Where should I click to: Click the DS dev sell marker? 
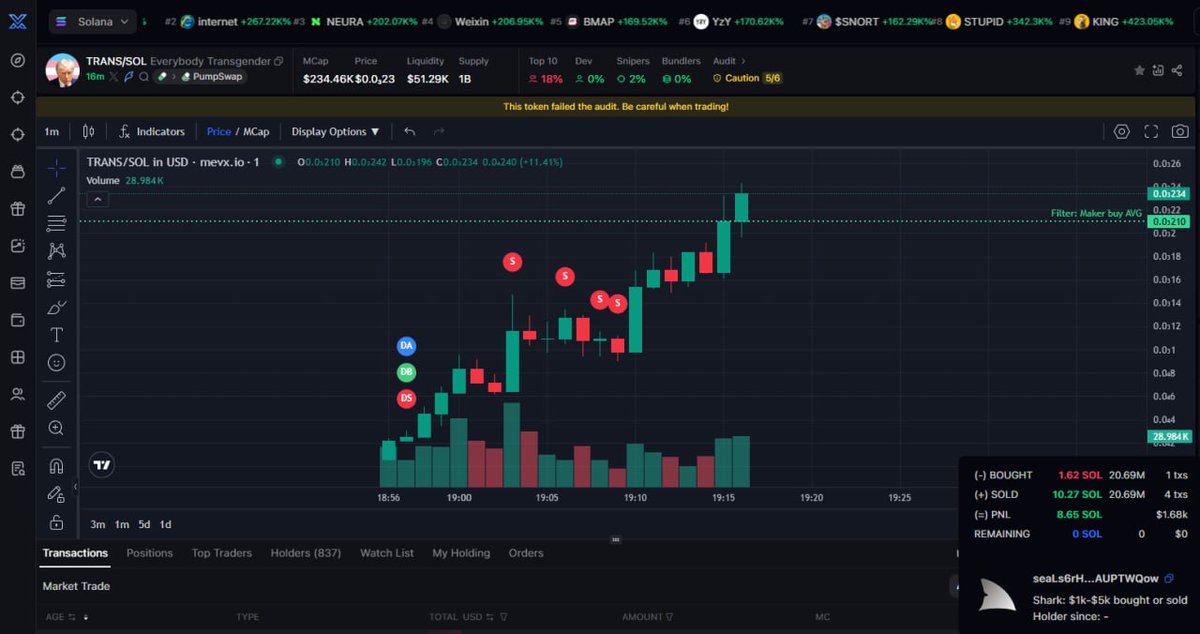406,399
